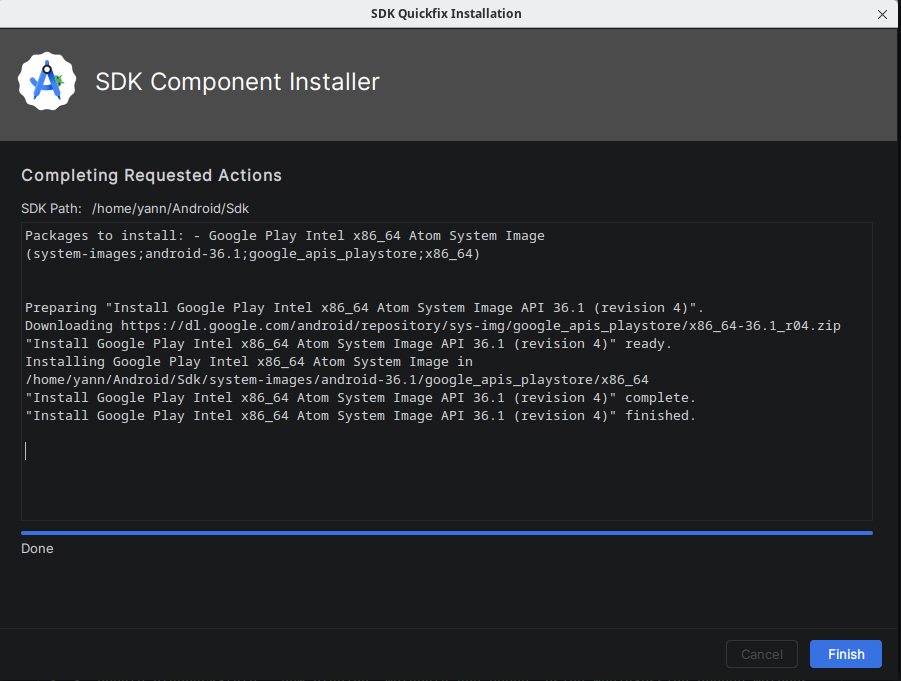Click the log line ending with ready
Viewport: 901px width, 681px height.
348,344
